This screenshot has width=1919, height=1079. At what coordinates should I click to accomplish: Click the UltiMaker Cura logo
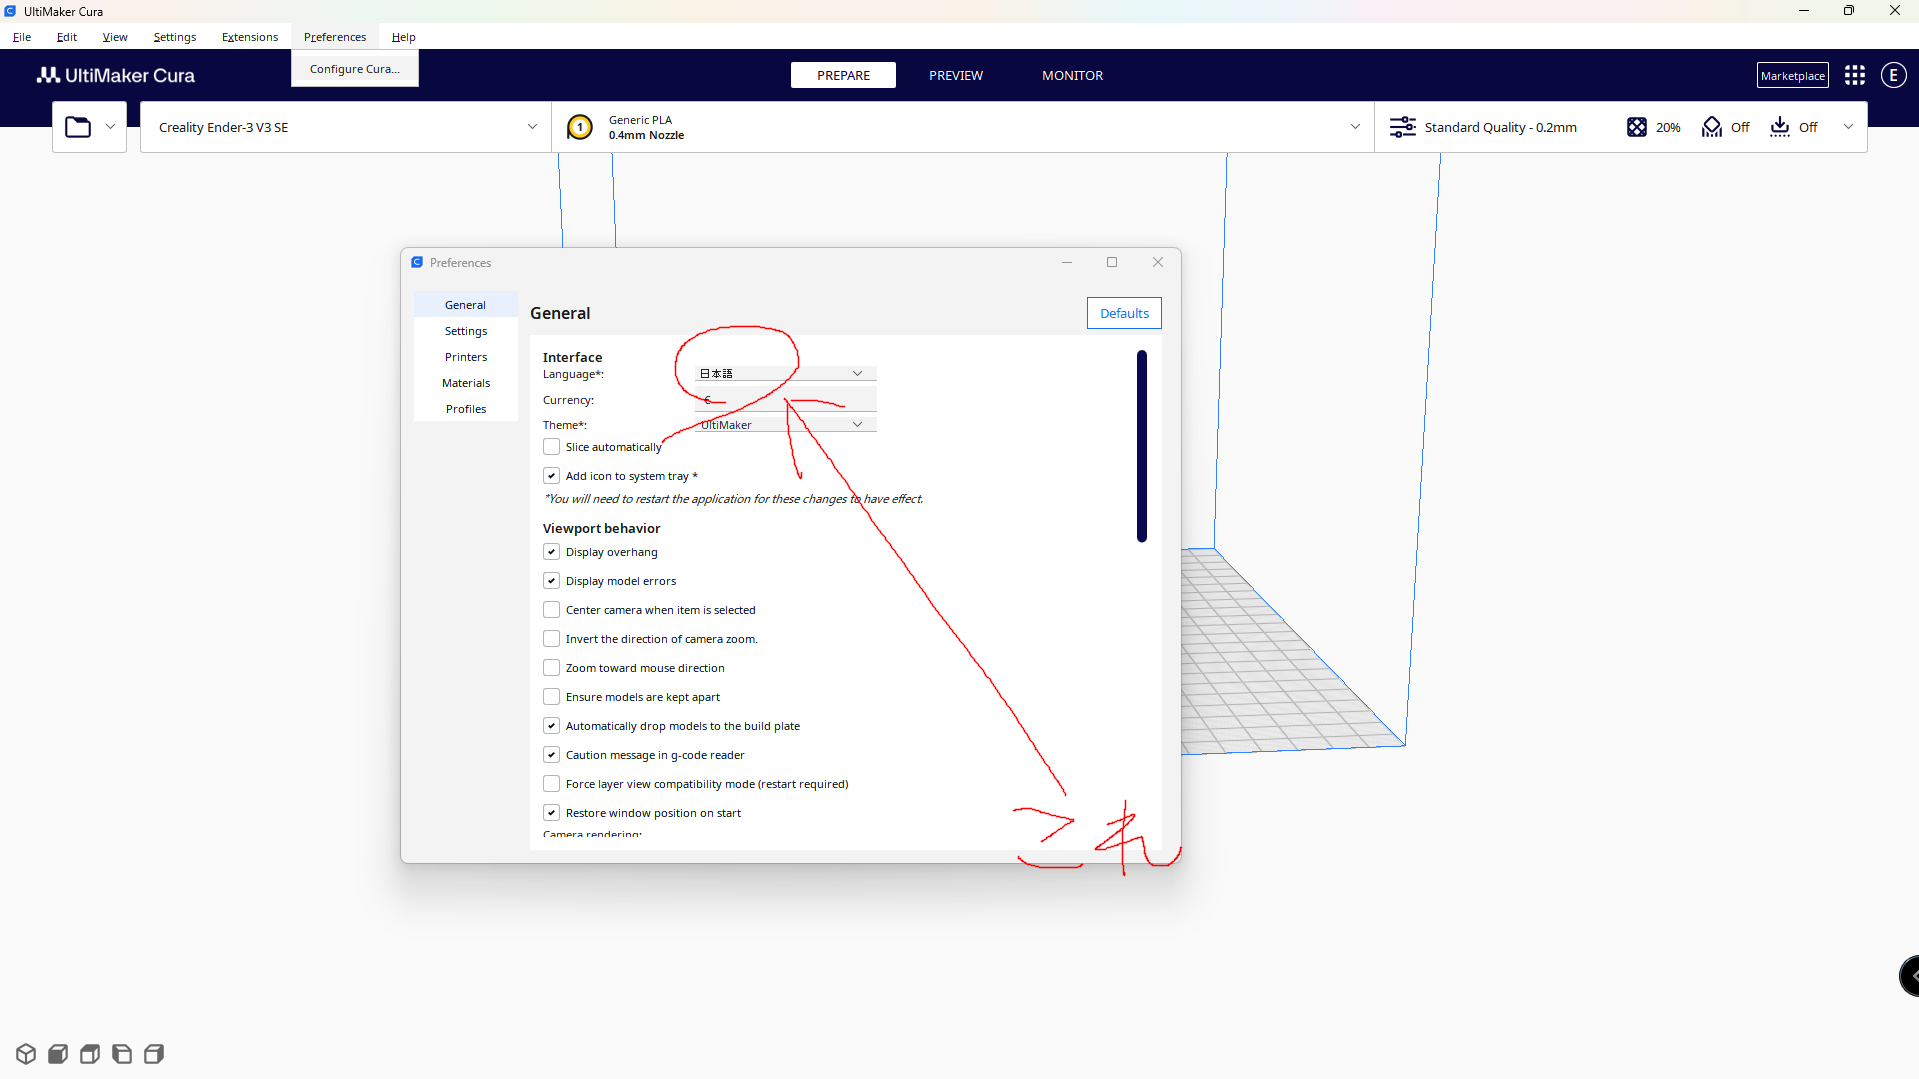[116, 75]
